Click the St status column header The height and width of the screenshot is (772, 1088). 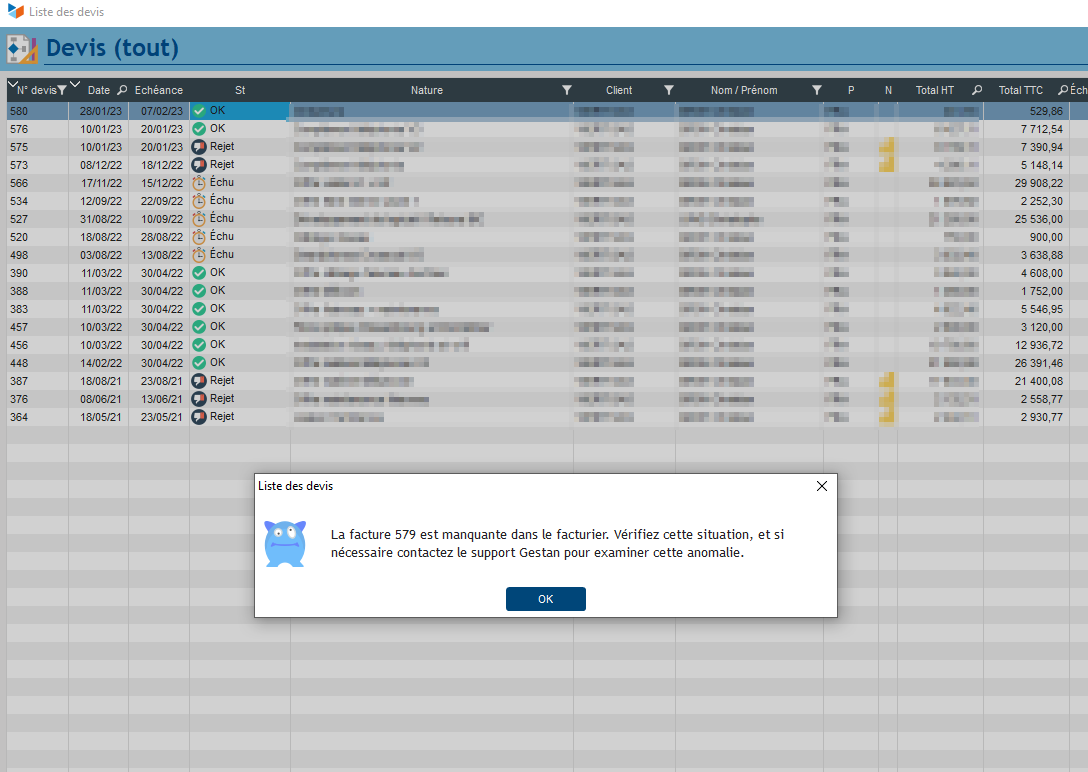coord(240,91)
